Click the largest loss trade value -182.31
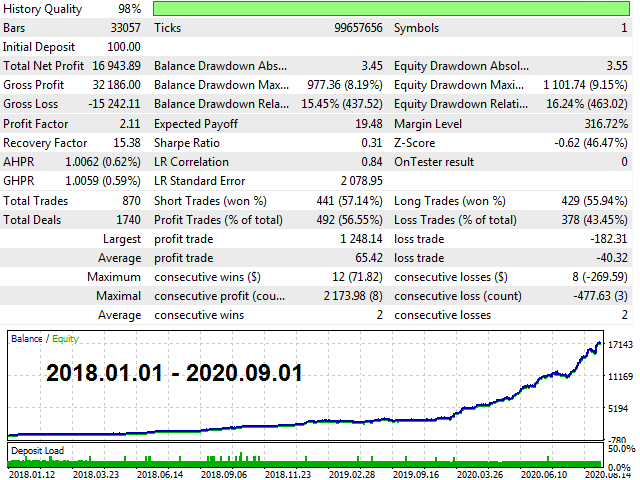Screen dimensions: 640x480 pyautogui.click(x=607, y=238)
